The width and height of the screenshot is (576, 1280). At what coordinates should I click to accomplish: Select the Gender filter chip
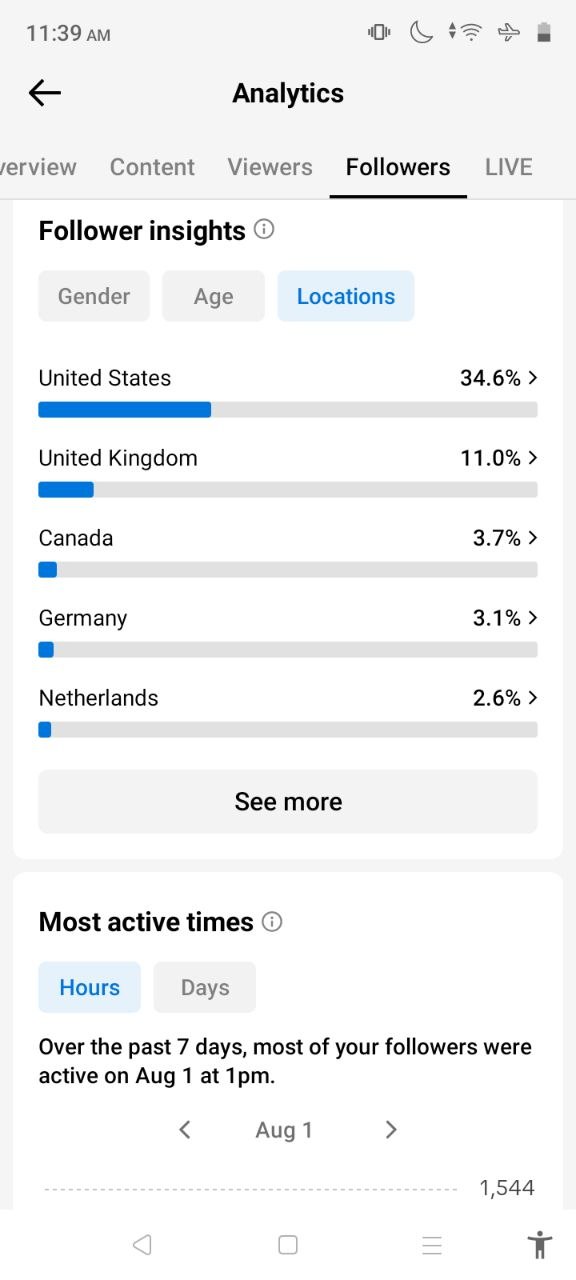94,296
